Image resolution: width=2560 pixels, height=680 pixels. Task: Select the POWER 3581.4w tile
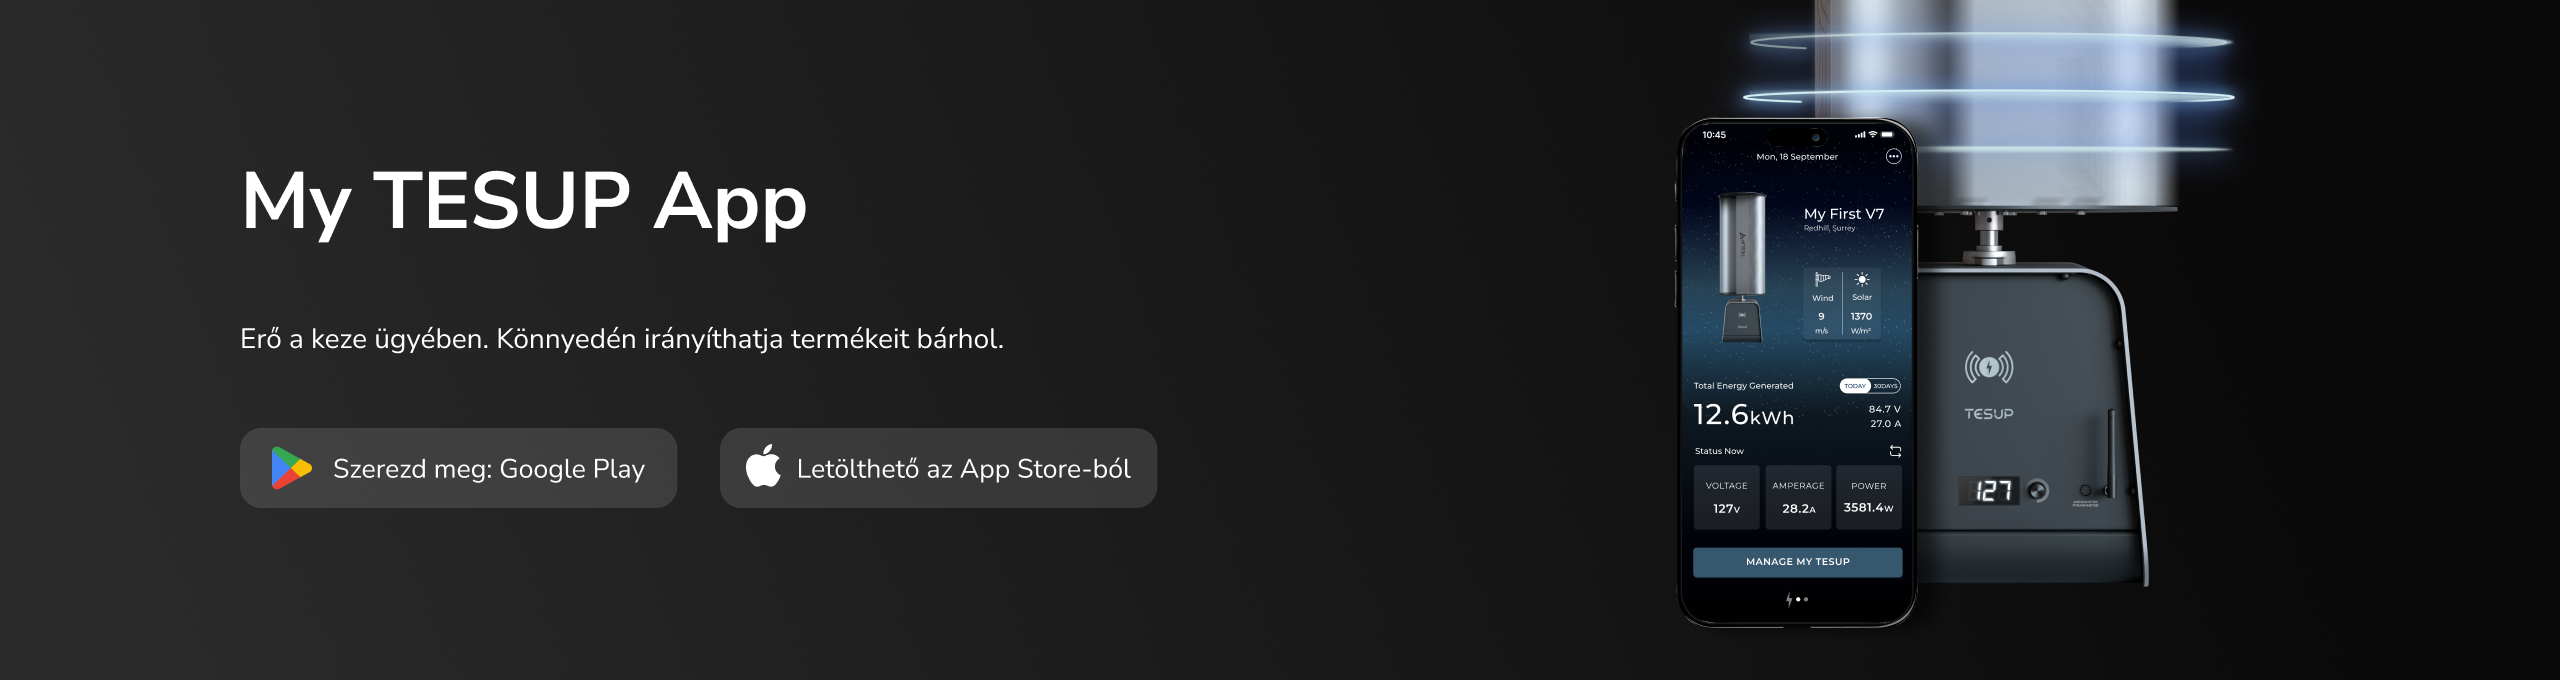click(x=1868, y=497)
